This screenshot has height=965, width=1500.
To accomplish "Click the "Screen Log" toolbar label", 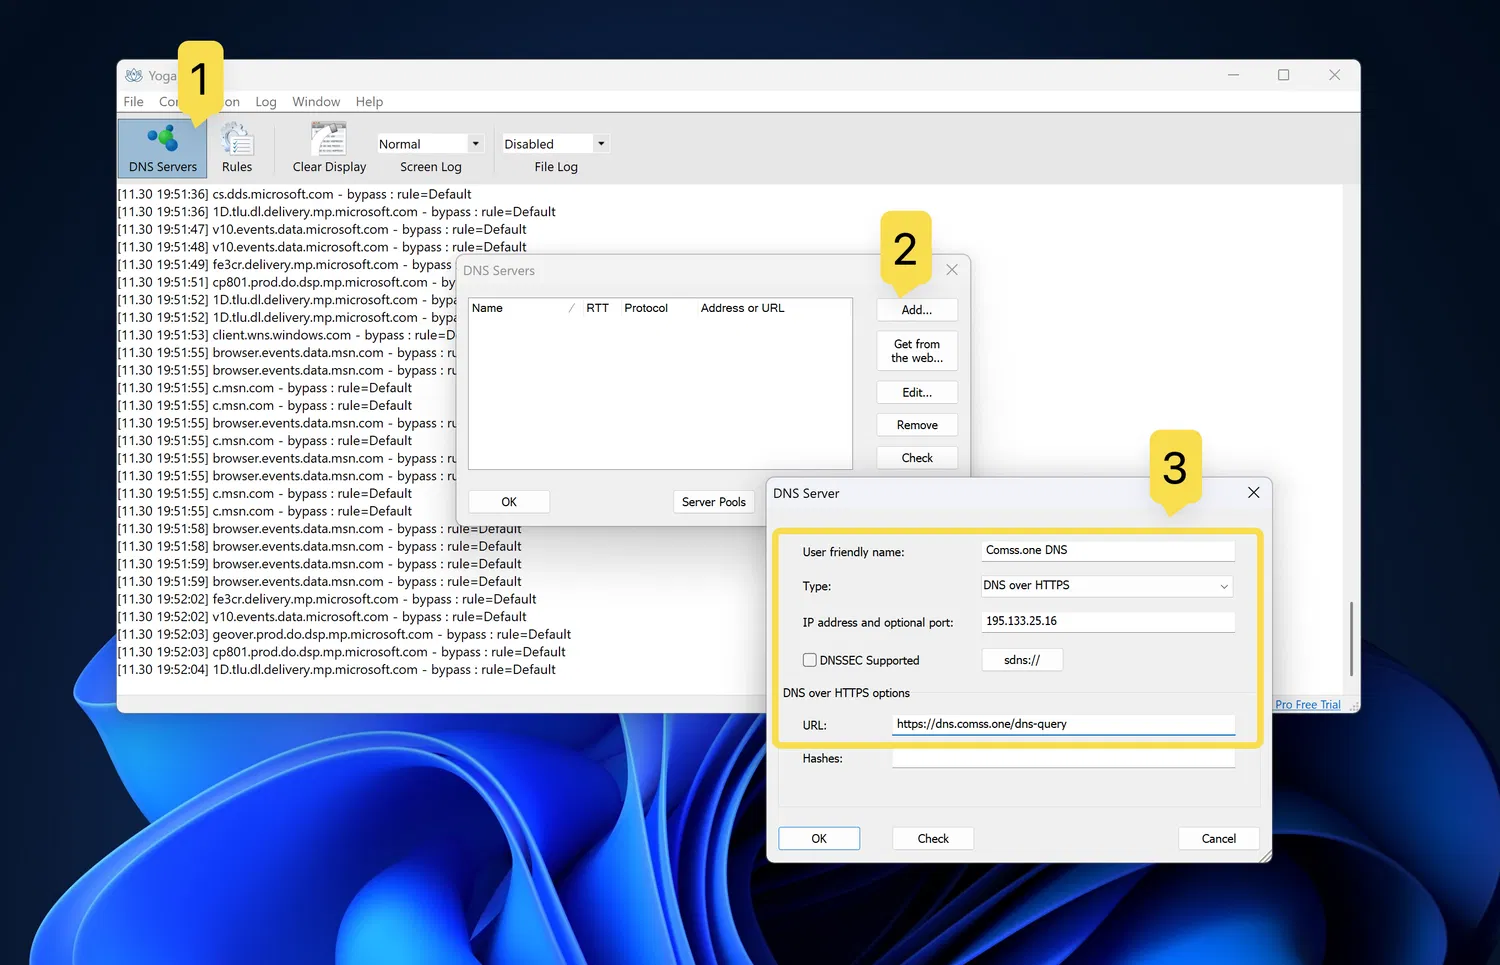I will point(431,167).
